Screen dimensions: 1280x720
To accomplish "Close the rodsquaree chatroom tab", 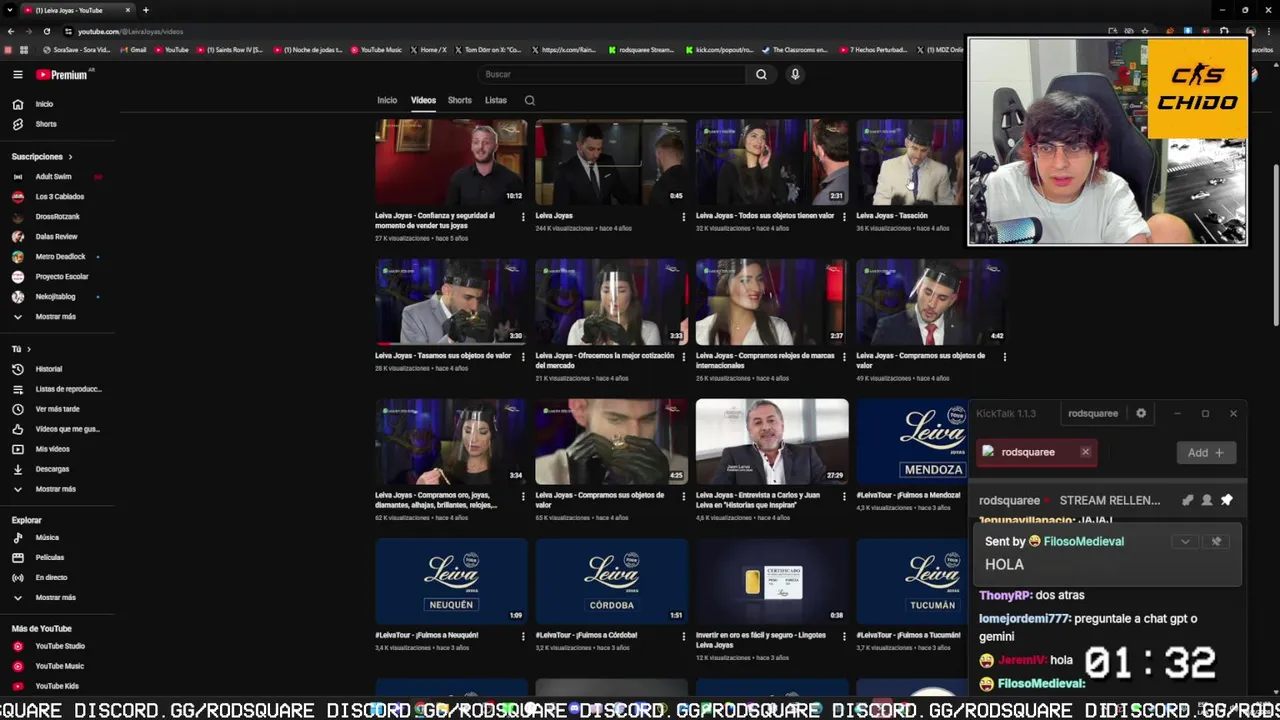I will [1085, 452].
